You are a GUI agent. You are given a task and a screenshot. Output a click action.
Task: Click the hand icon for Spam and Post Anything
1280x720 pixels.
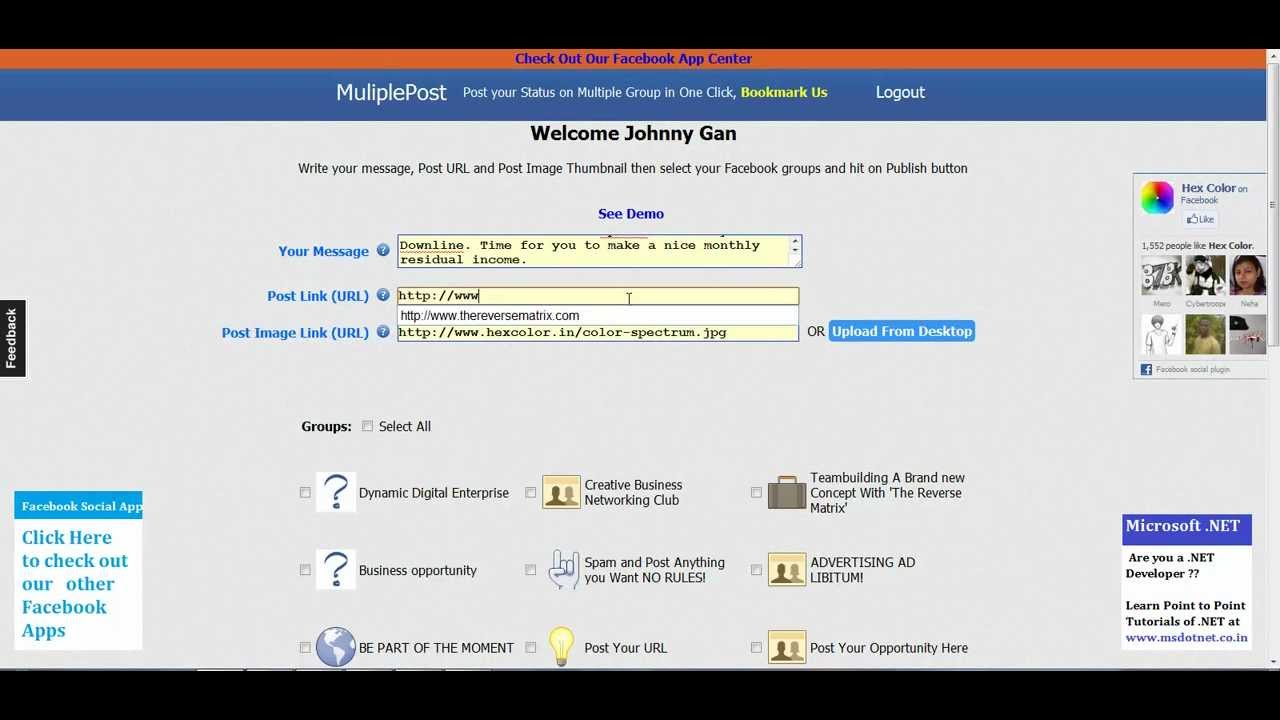[563, 570]
